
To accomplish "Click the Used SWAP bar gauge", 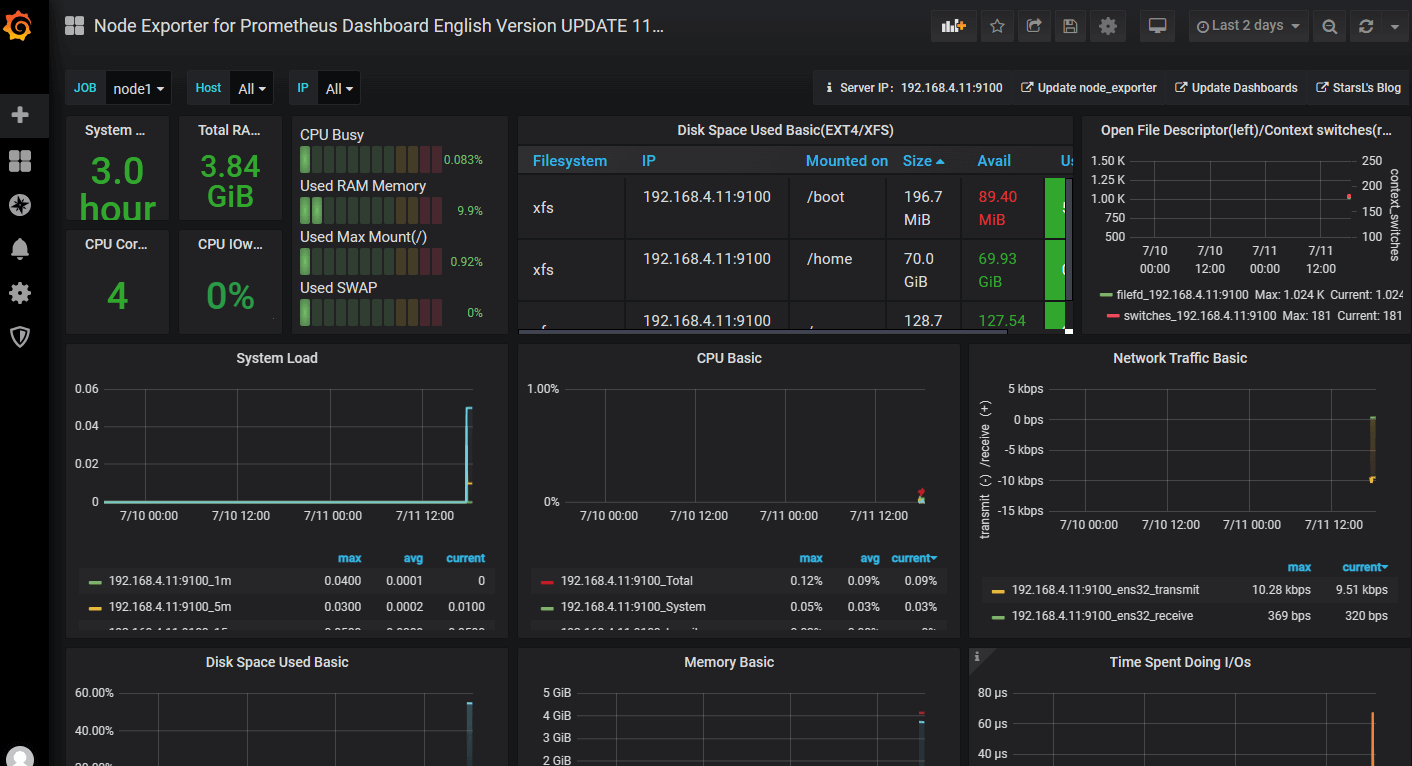I will [x=371, y=313].
